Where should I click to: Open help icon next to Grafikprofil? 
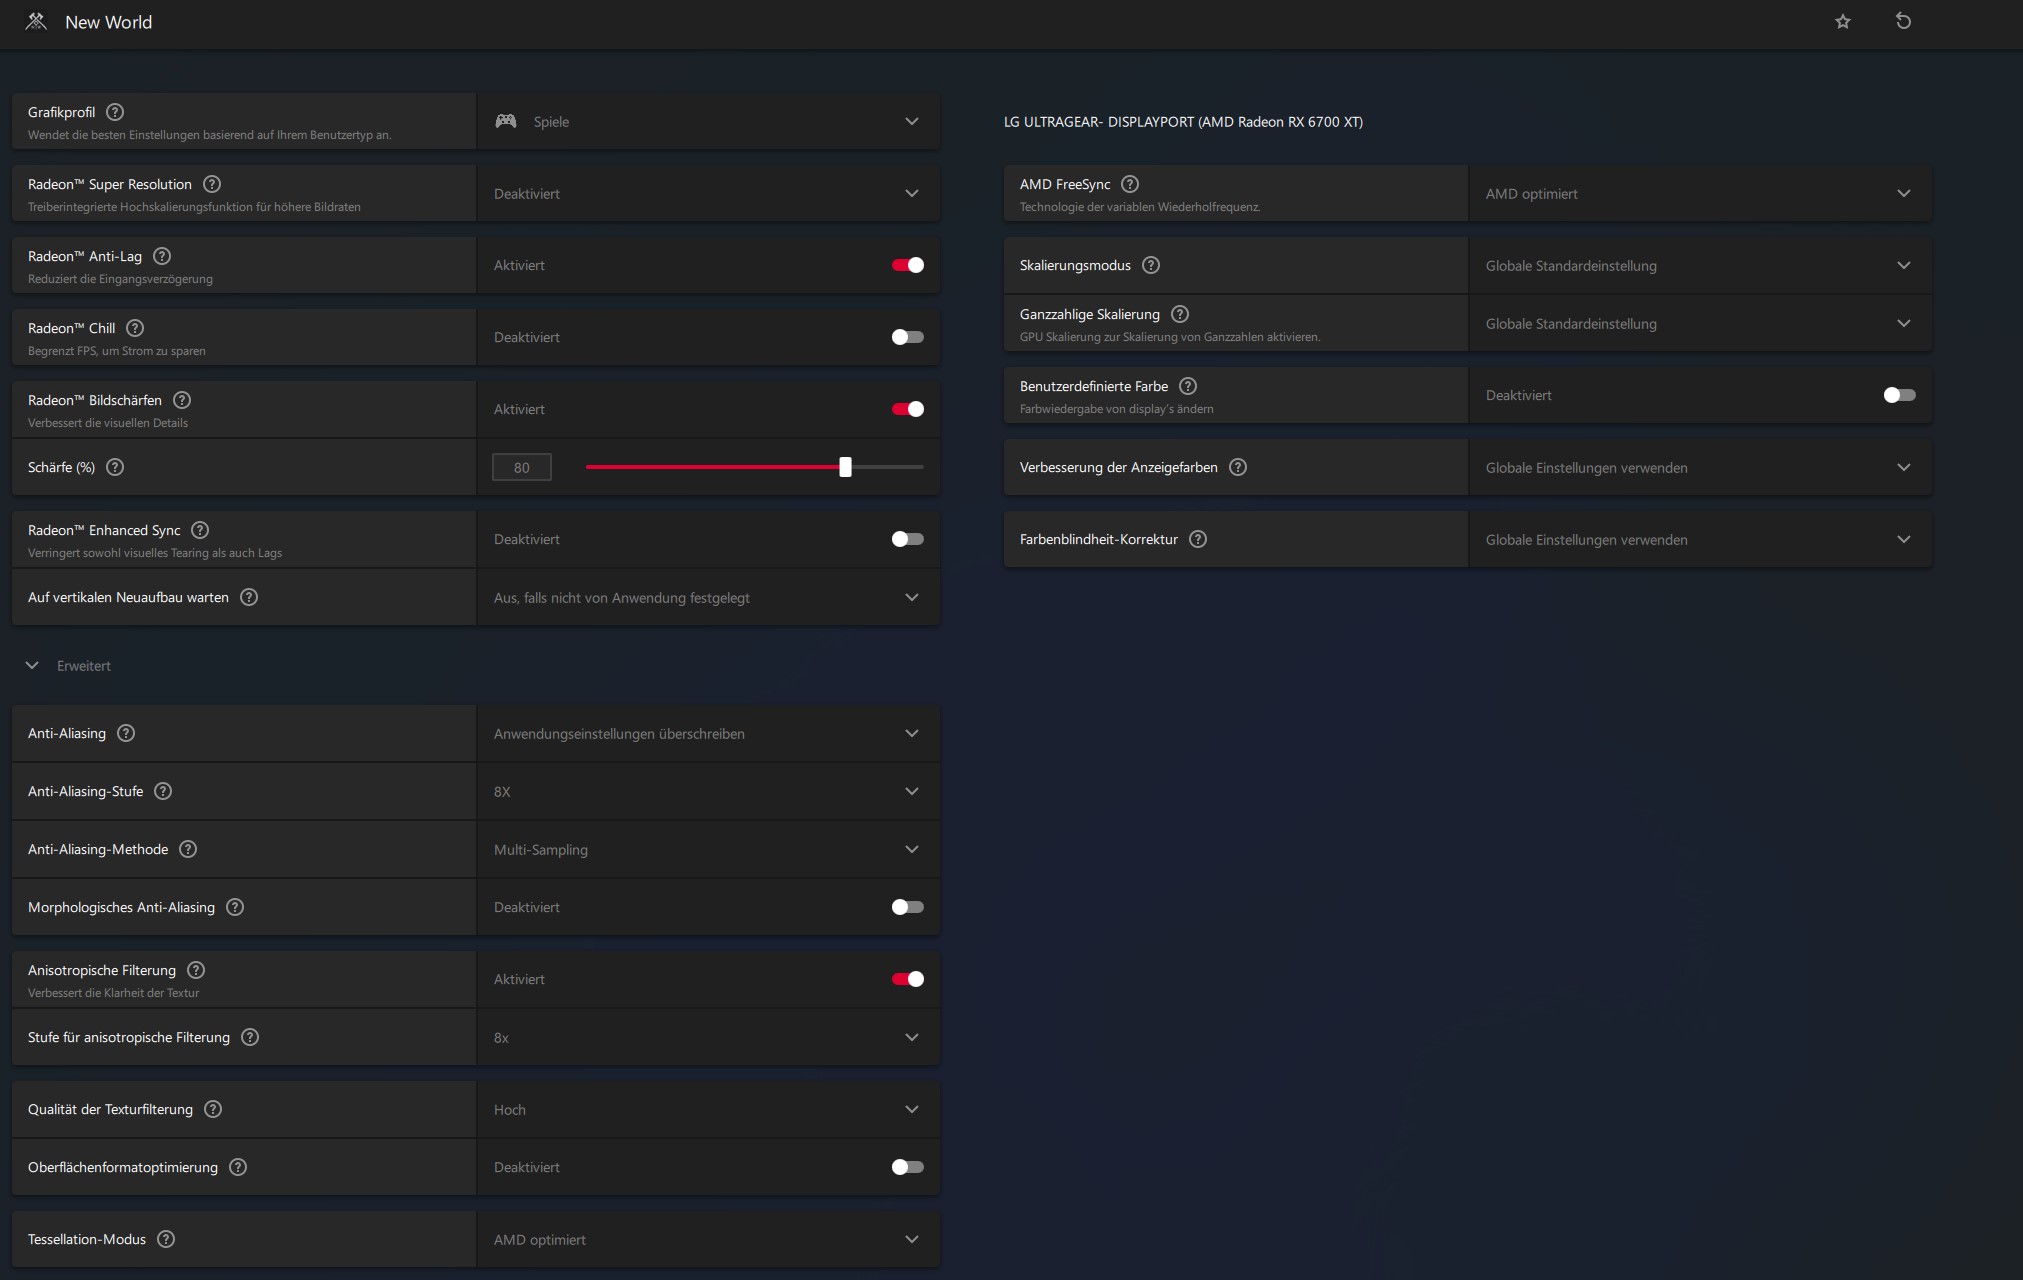(115, 112)
